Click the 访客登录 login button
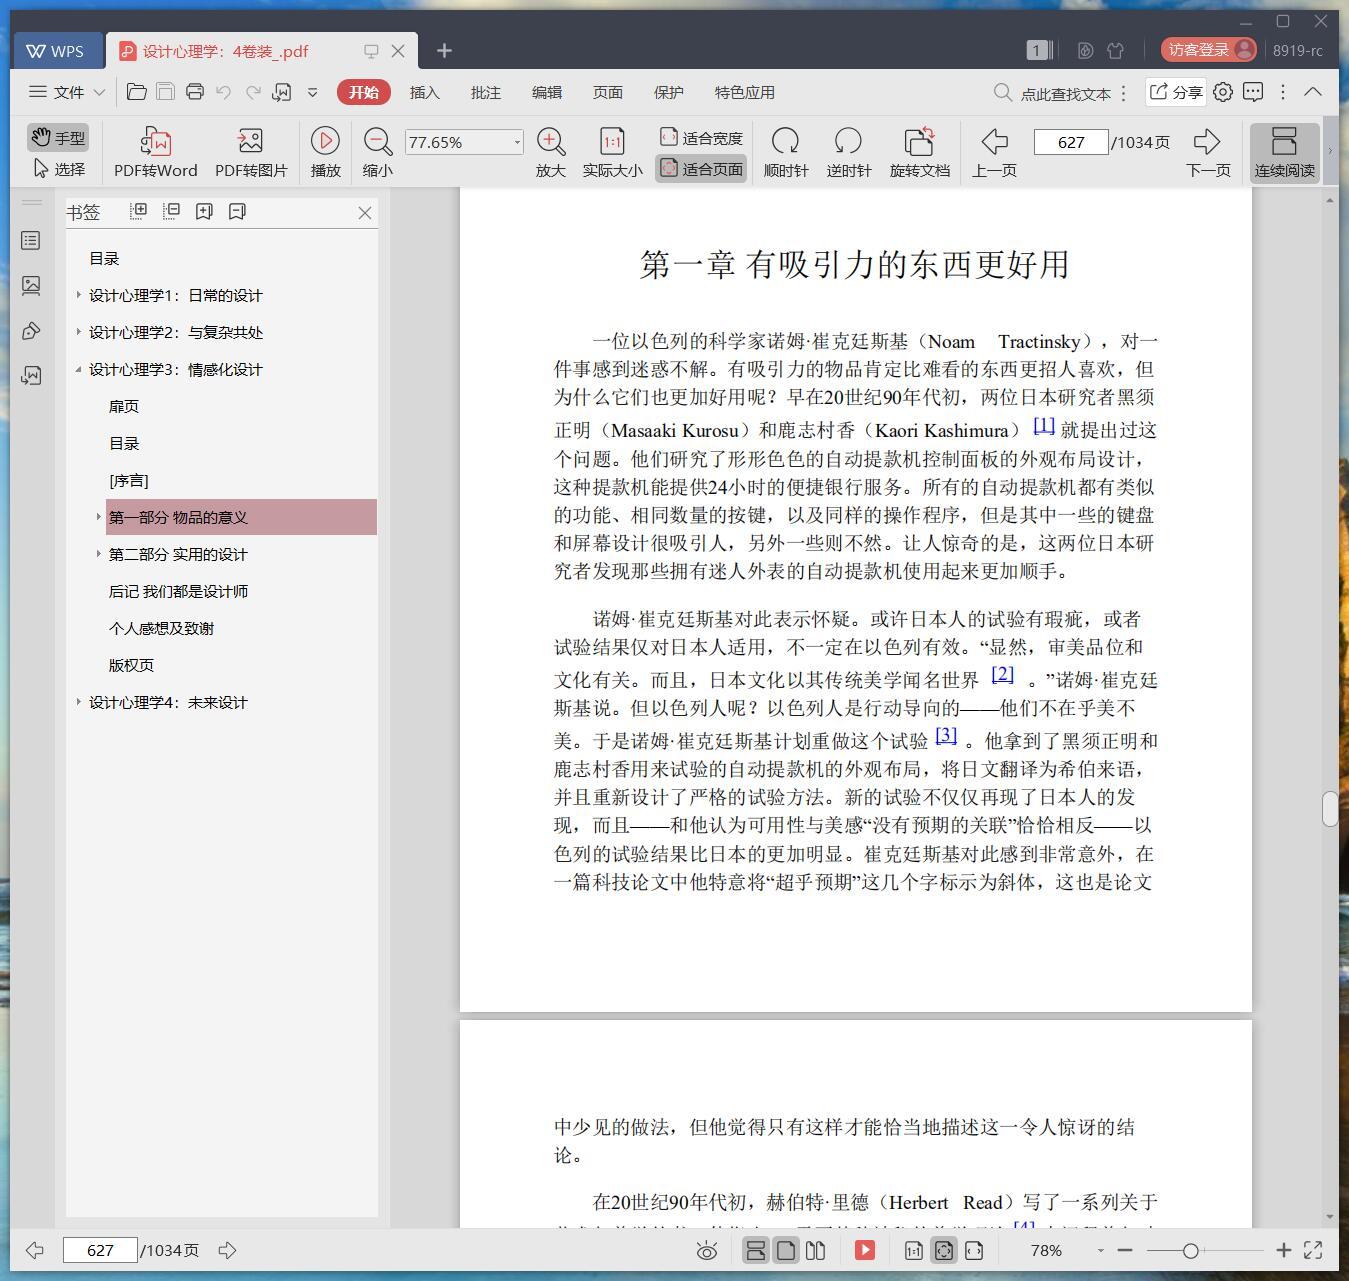Image resolution: width=1349 pixels, height=1281 pixels. coord(1208,49)
